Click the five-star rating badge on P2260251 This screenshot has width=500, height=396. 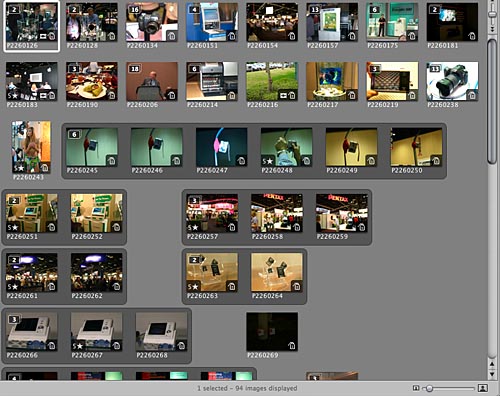pos(13,228)
